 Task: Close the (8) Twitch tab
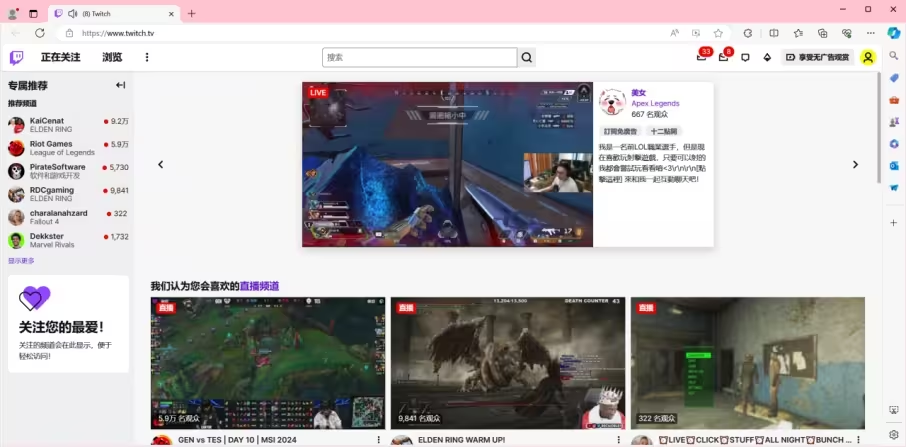(171, 13)
